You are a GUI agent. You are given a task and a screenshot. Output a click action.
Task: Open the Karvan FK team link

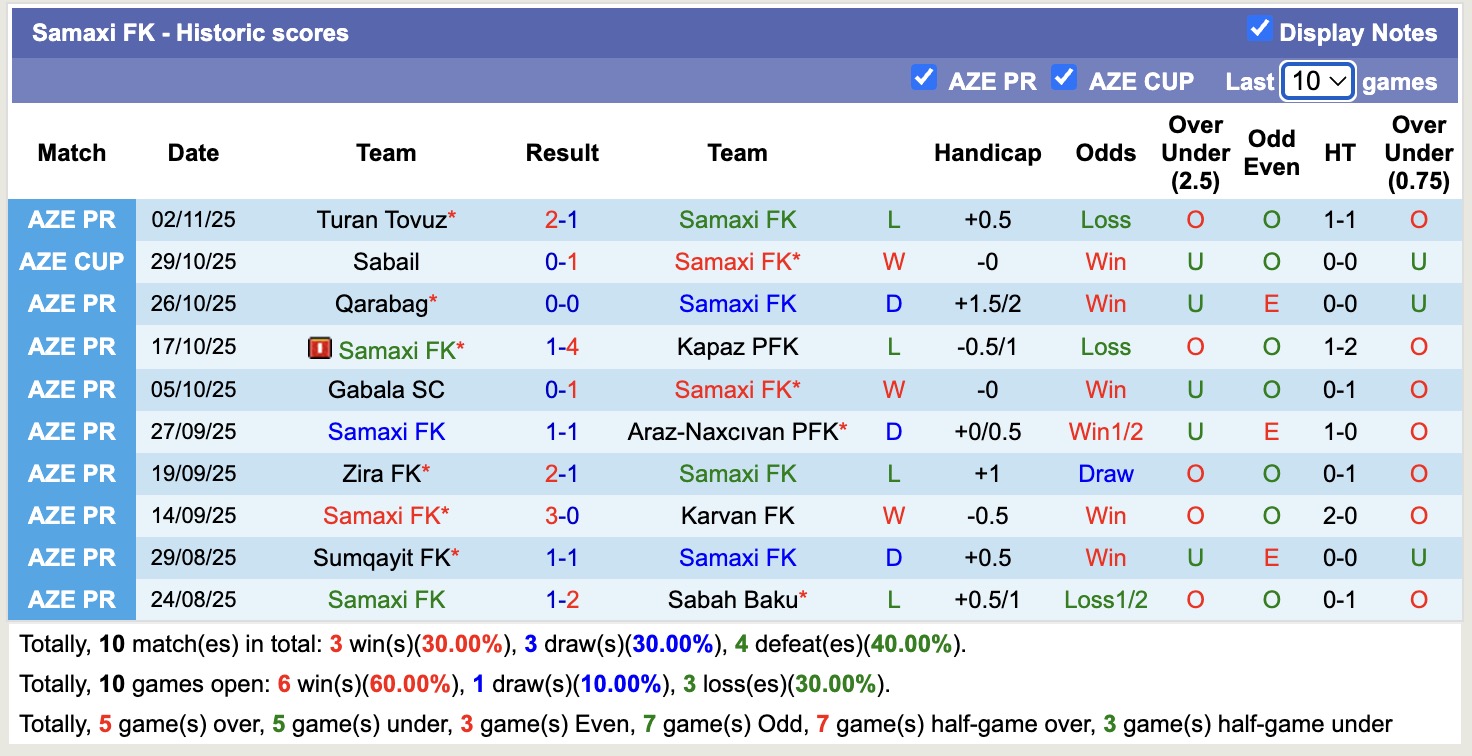tap(737, 516)
